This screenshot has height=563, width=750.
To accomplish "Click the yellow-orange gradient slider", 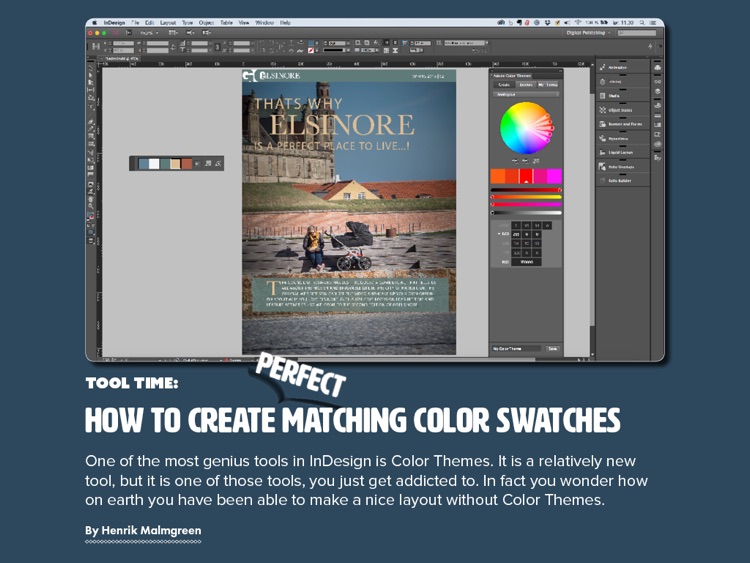I will point(526,197).
